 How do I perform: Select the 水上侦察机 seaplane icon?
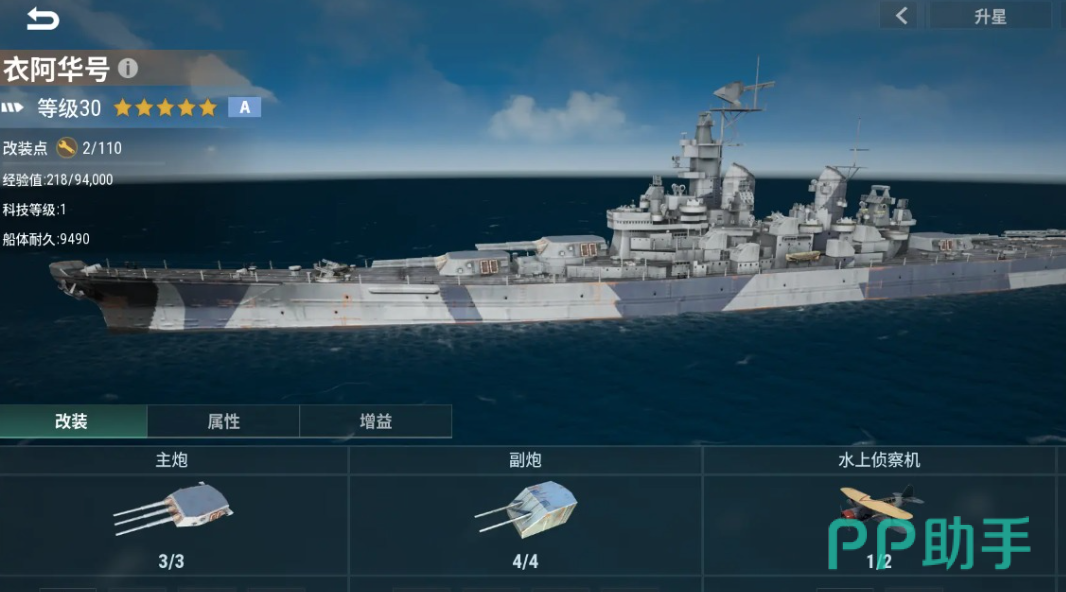[880, 504]
